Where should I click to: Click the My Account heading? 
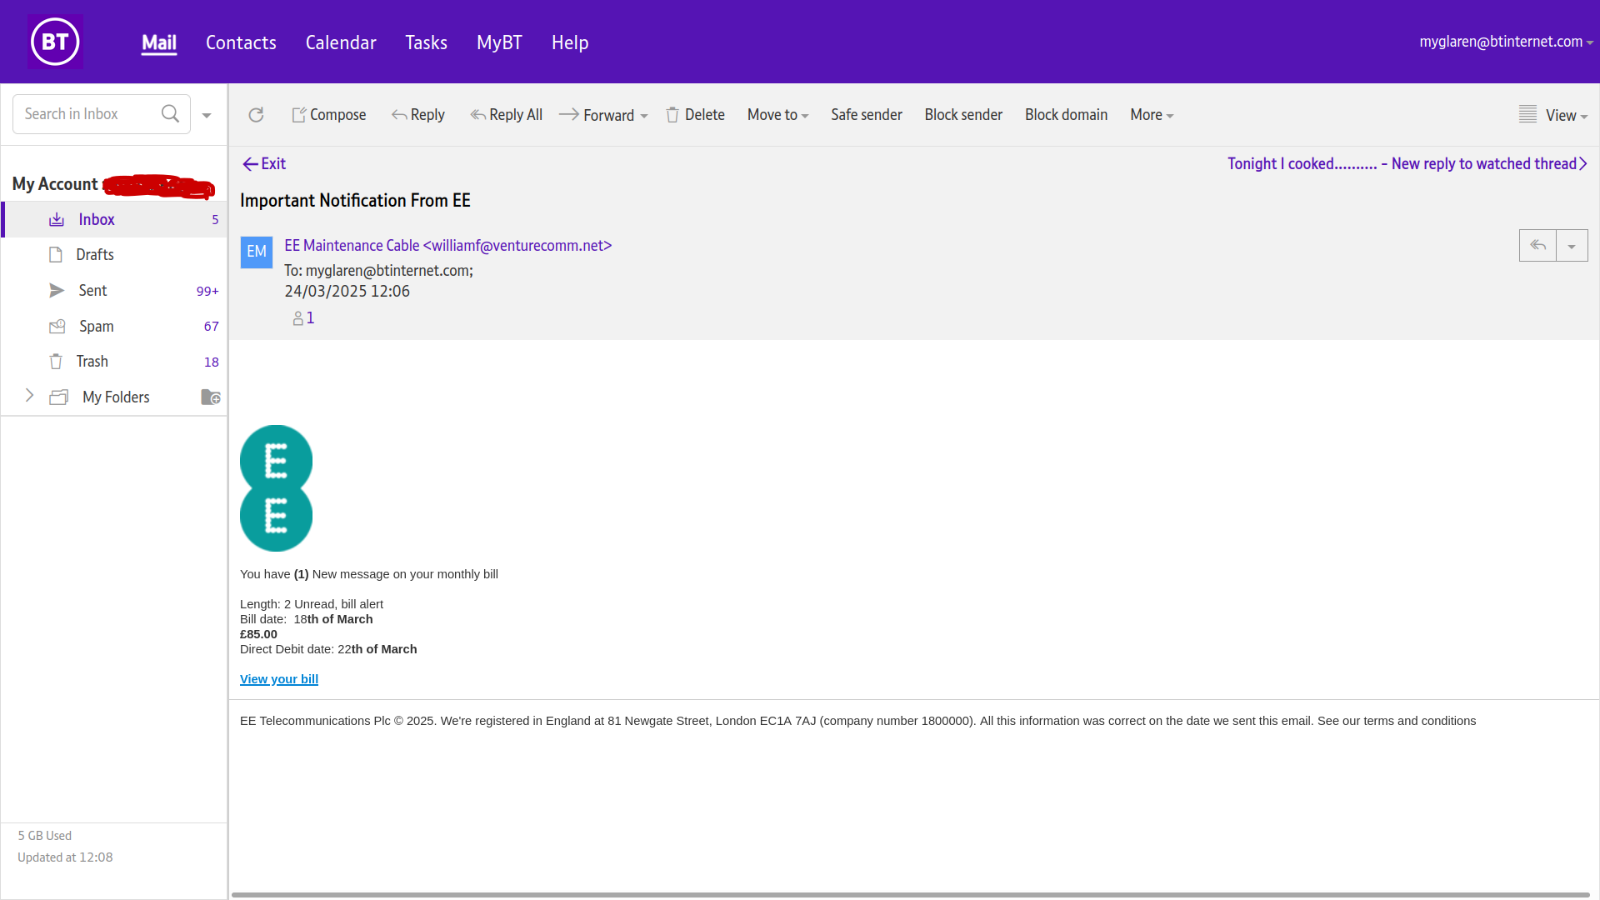(x=55, y=184)
